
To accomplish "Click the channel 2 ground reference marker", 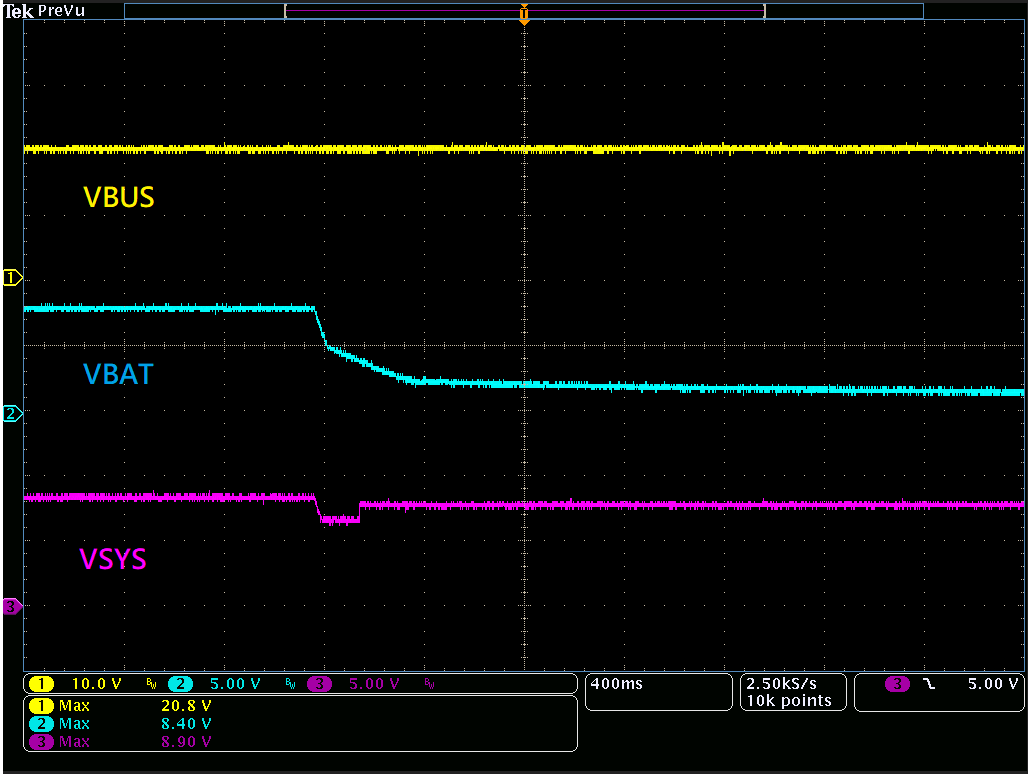I will coord(12,414).
